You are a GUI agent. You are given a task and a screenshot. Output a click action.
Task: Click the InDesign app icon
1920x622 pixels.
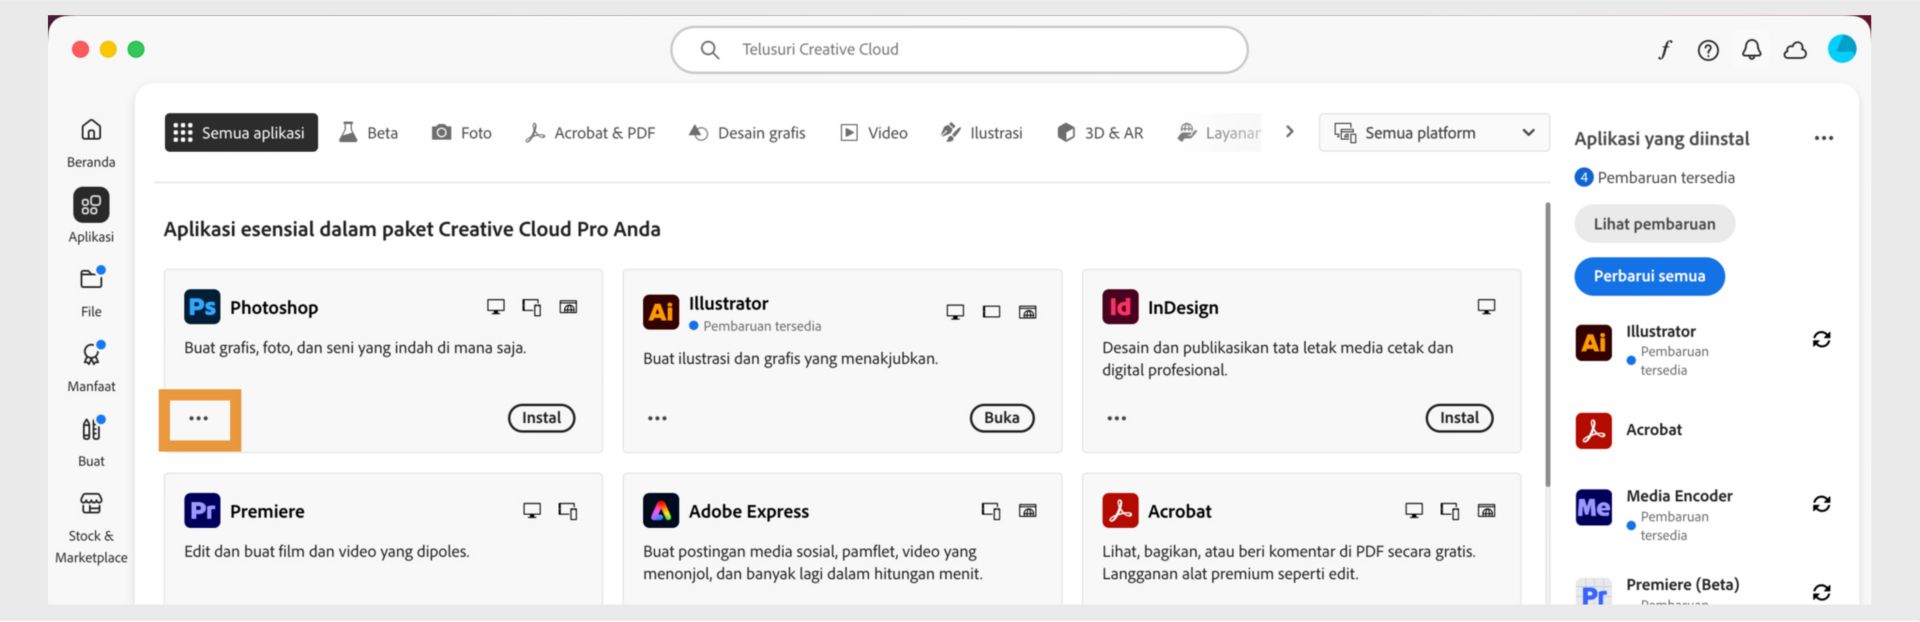pyautogui.click(x=1120, y=307)
